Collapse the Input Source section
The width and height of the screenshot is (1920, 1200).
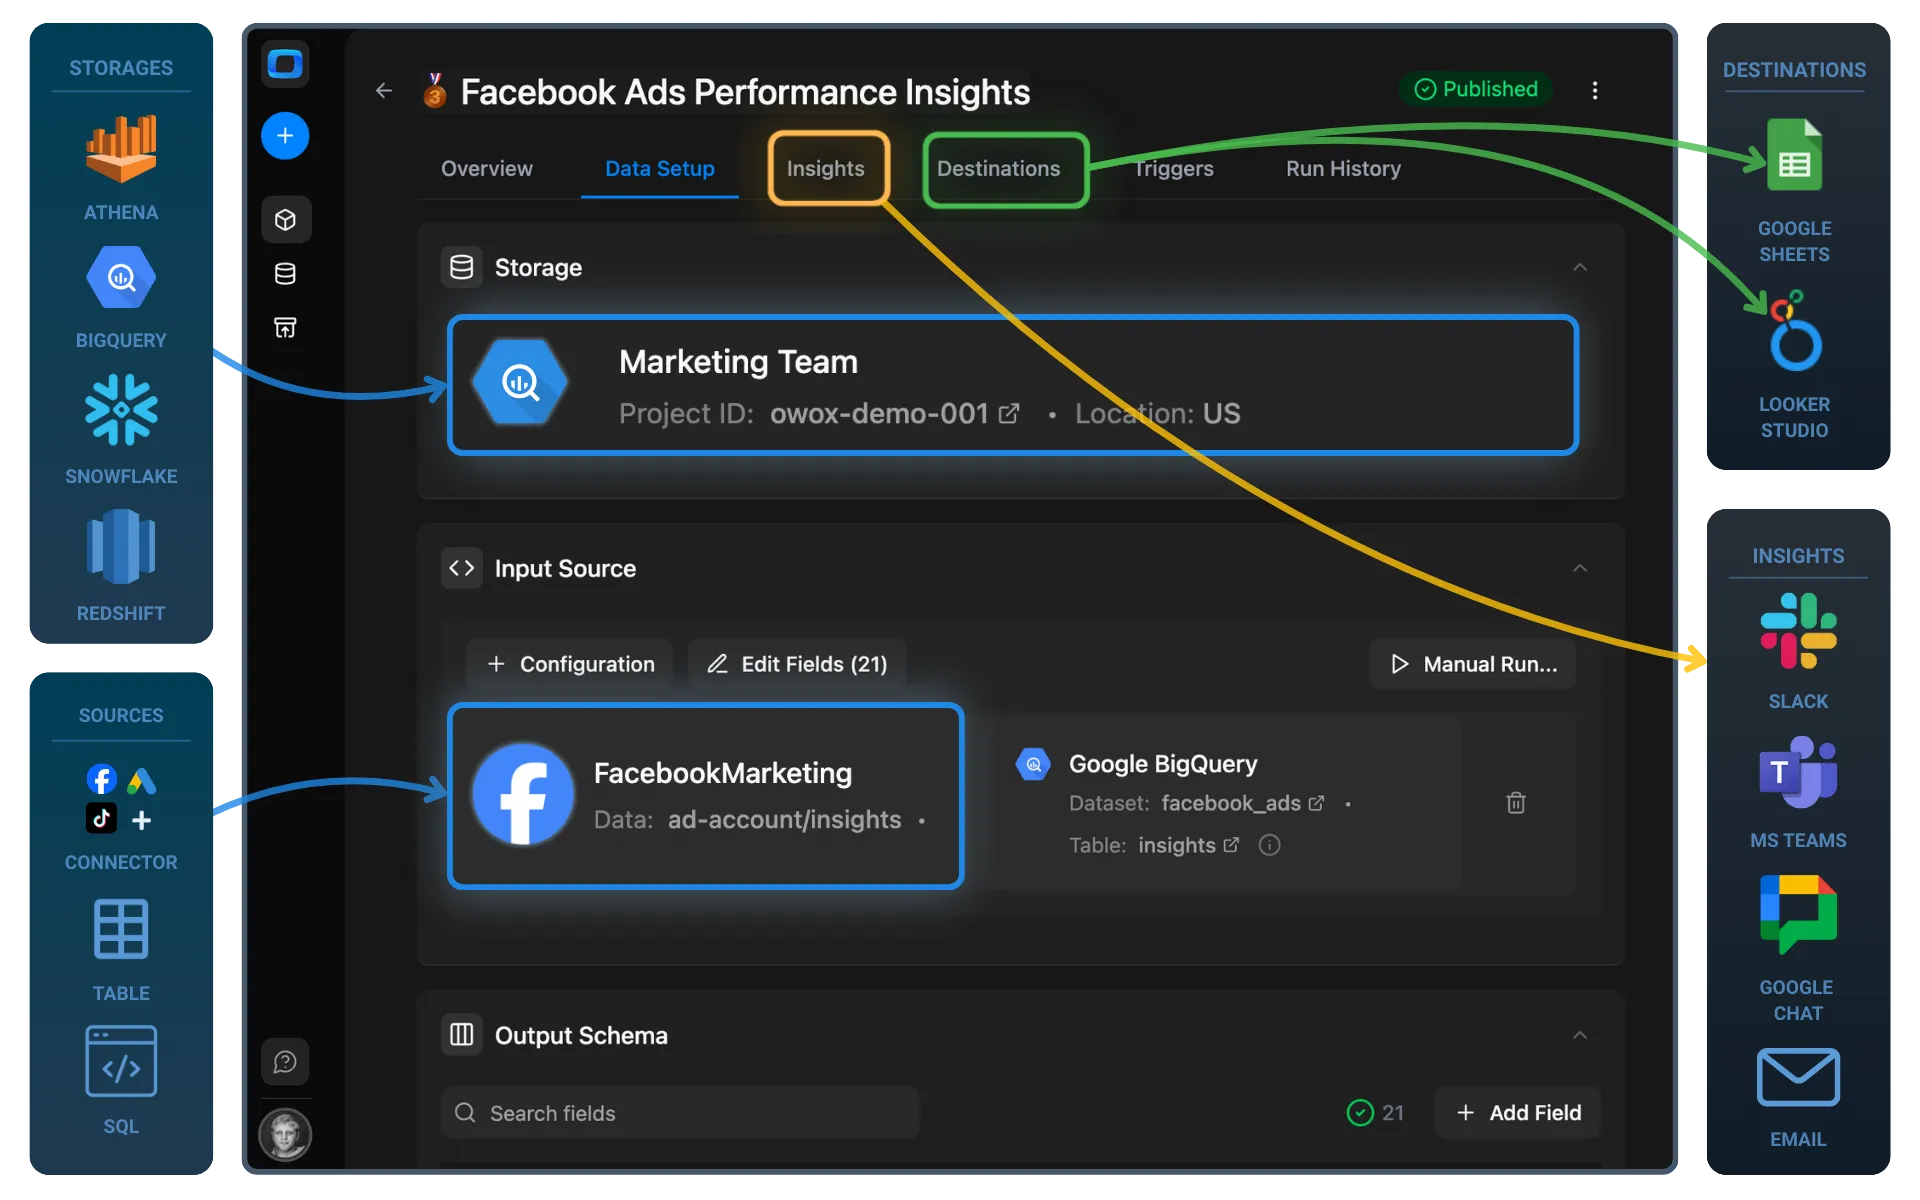pos(1580,568)
